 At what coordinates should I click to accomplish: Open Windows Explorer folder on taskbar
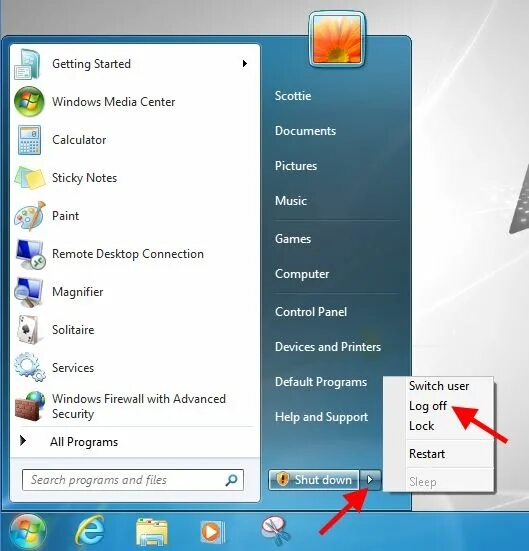coord(151,532)
